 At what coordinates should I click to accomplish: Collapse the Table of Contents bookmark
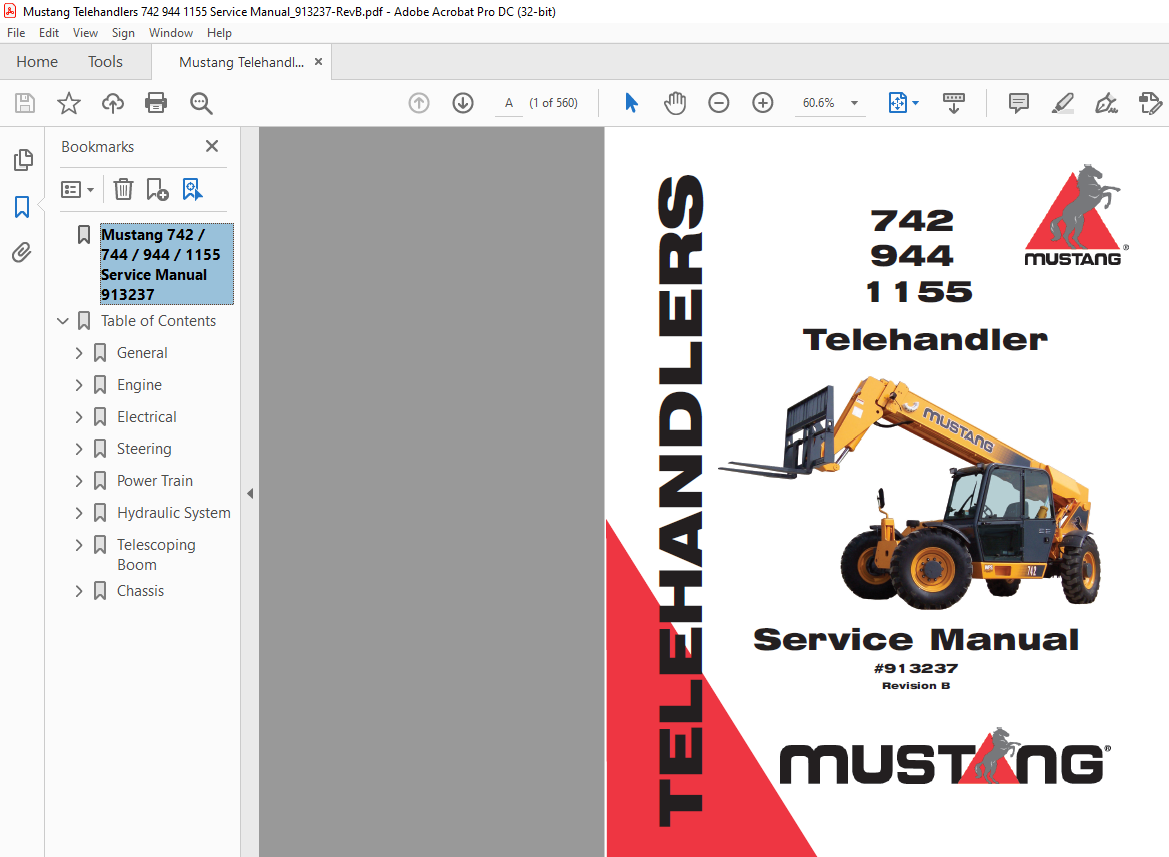pyautogui.click(x=63, y=321)
